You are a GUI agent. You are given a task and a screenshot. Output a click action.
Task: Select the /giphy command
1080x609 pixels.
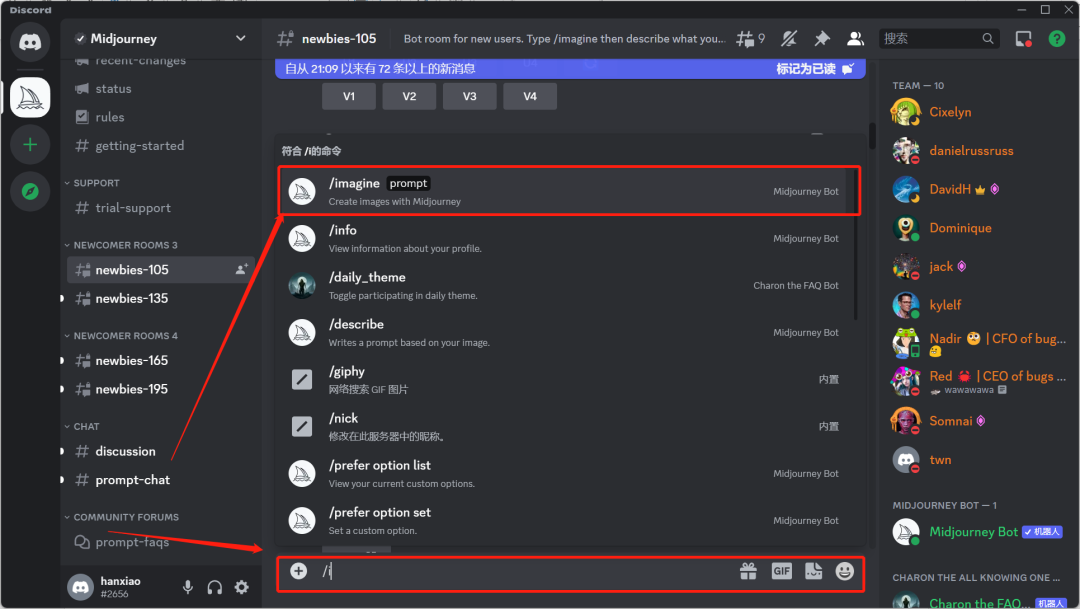(x=569, y=379)
